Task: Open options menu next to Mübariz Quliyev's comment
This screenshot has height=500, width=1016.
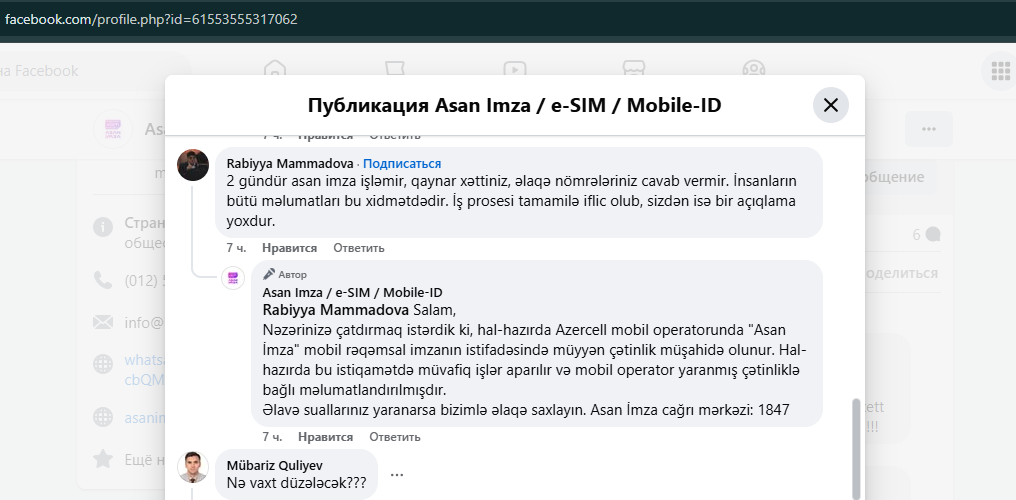Action: point(397,474)
